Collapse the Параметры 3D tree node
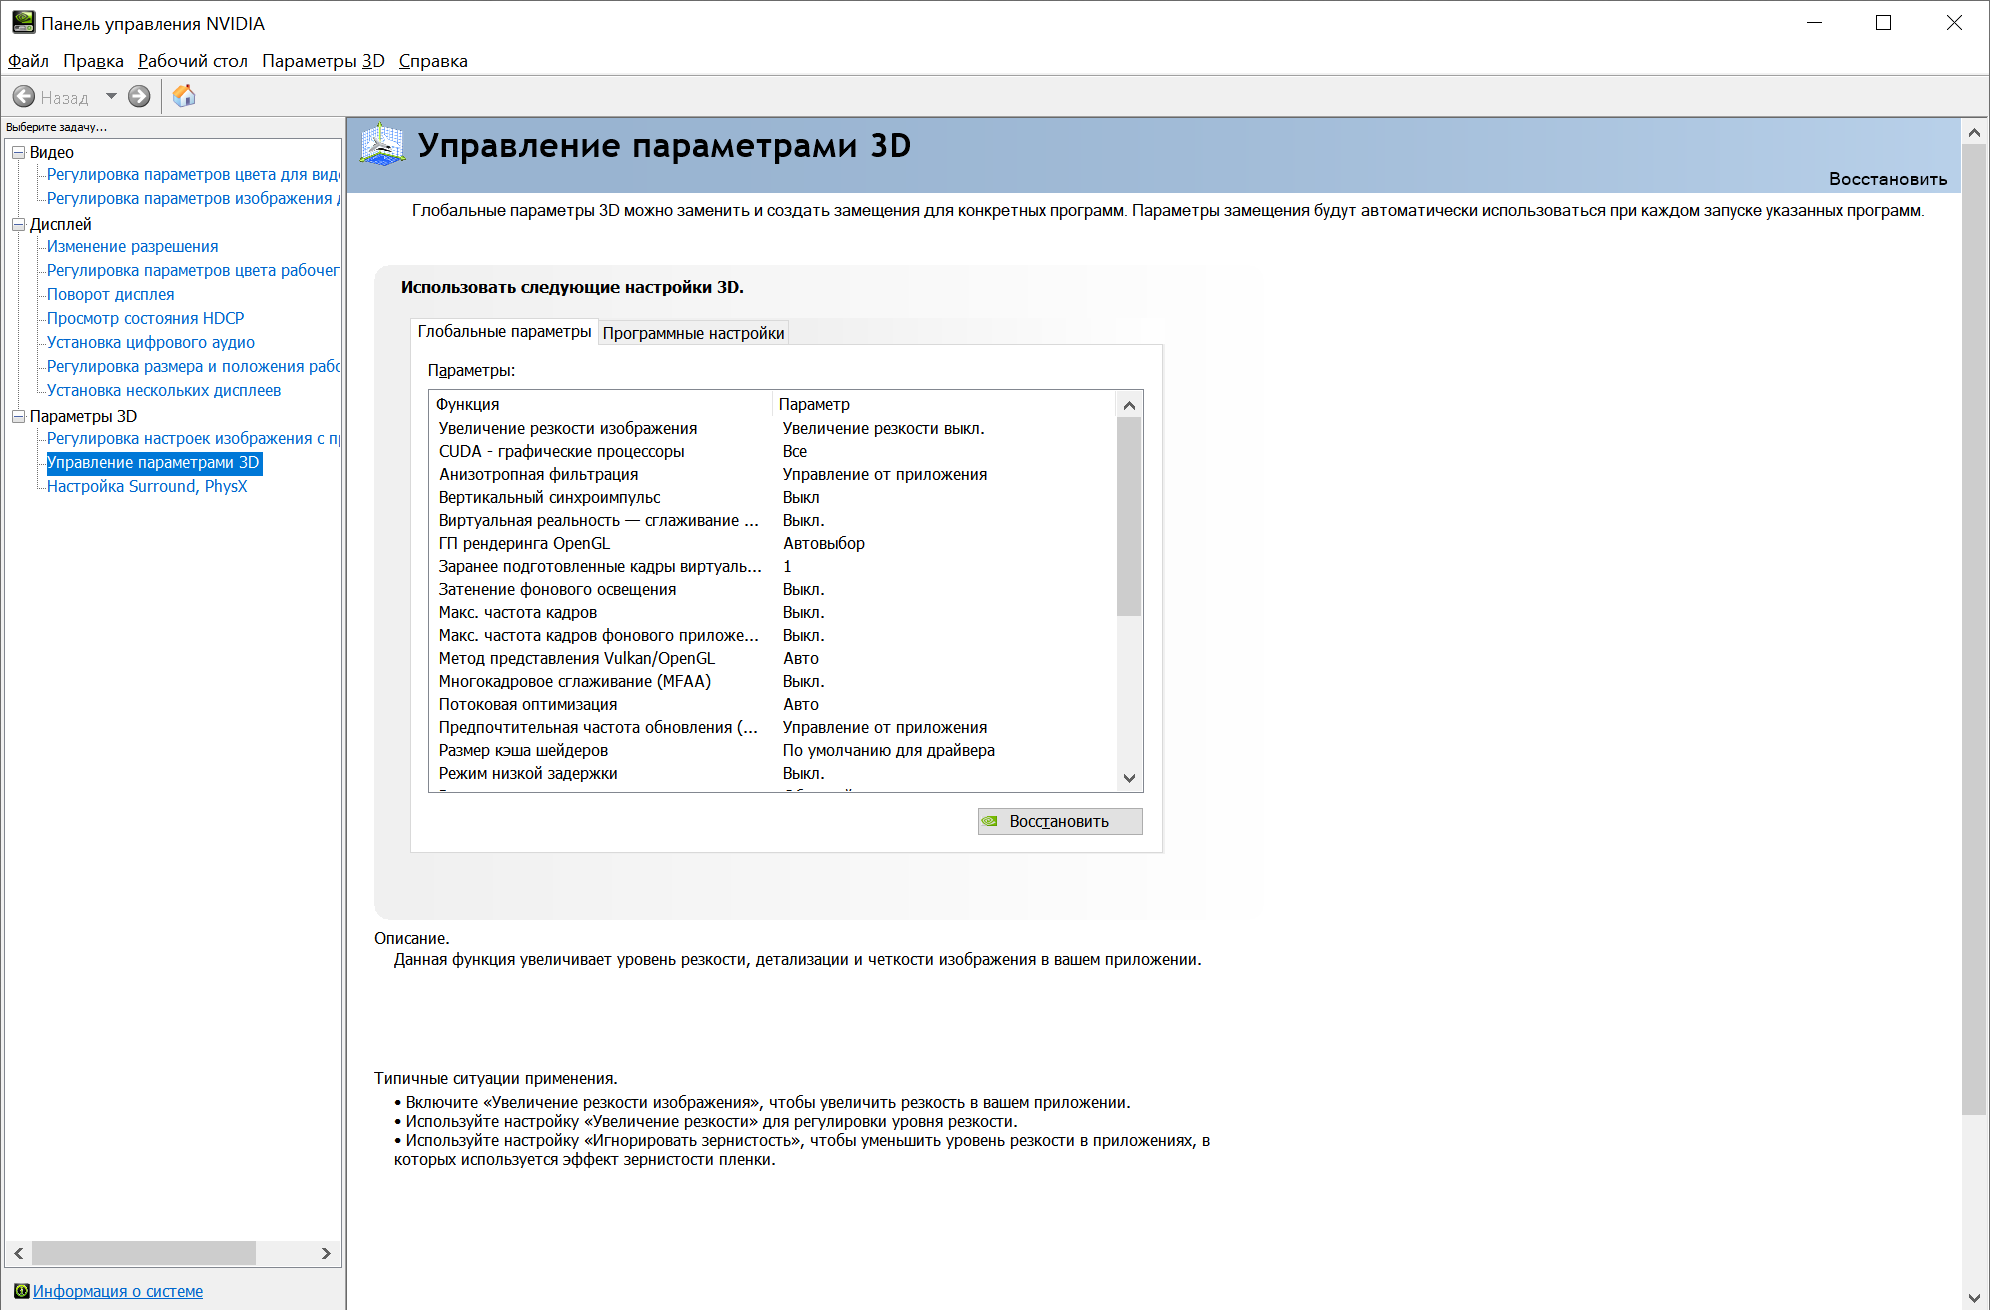Image resolution: width=1990 pixels, height=1310 pixels. 18,416
